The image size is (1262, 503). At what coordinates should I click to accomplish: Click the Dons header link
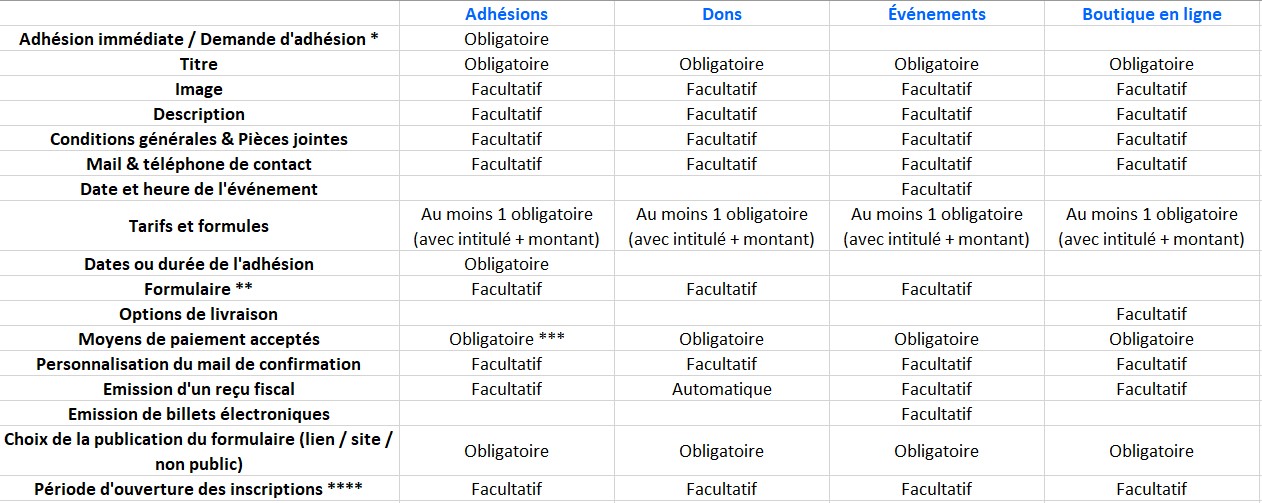coord(721,14)
